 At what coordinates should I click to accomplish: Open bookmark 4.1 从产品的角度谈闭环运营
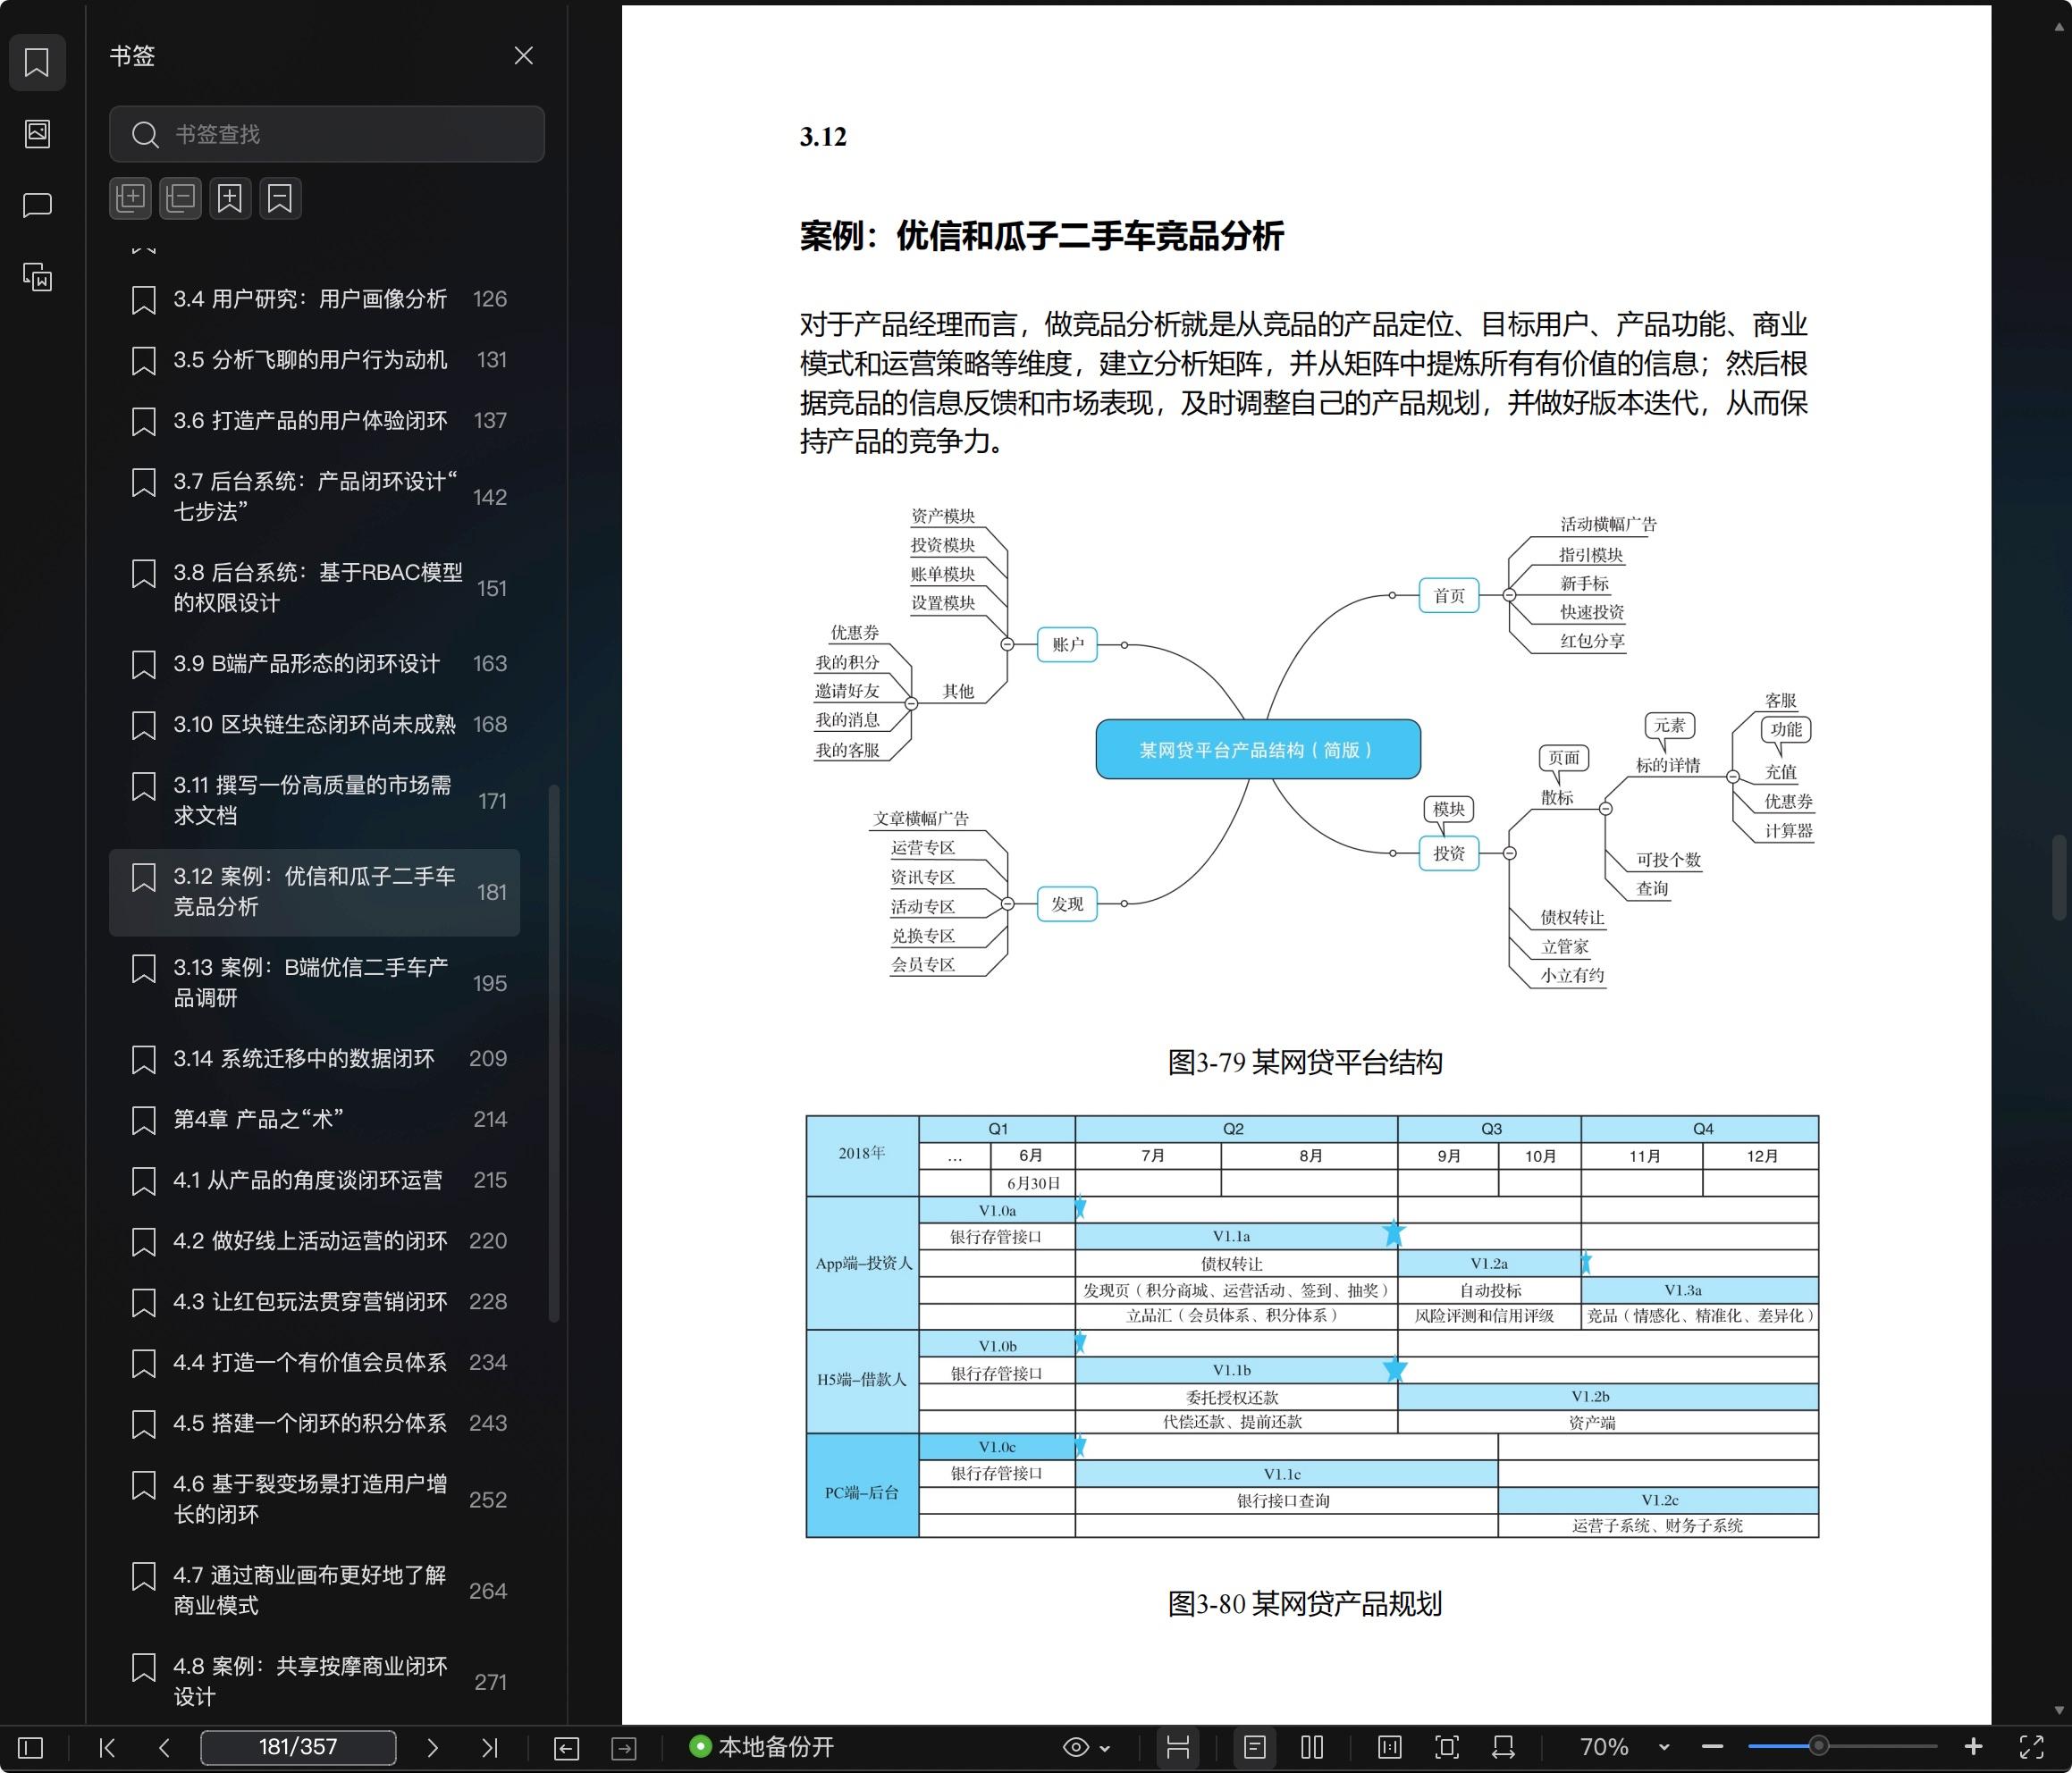point(314,1181)
